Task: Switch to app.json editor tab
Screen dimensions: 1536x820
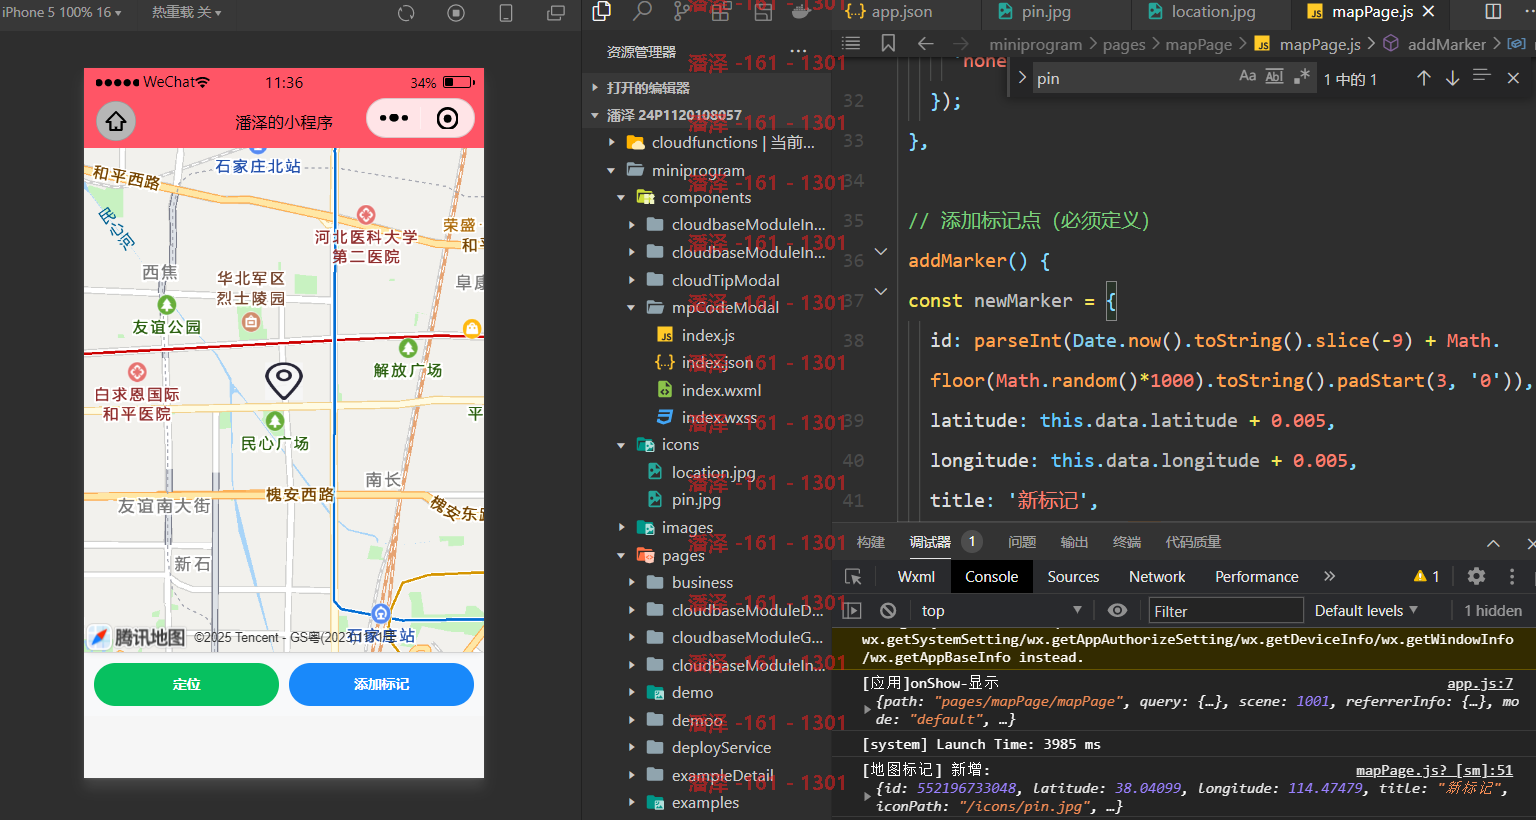Action: pos(888,12)
